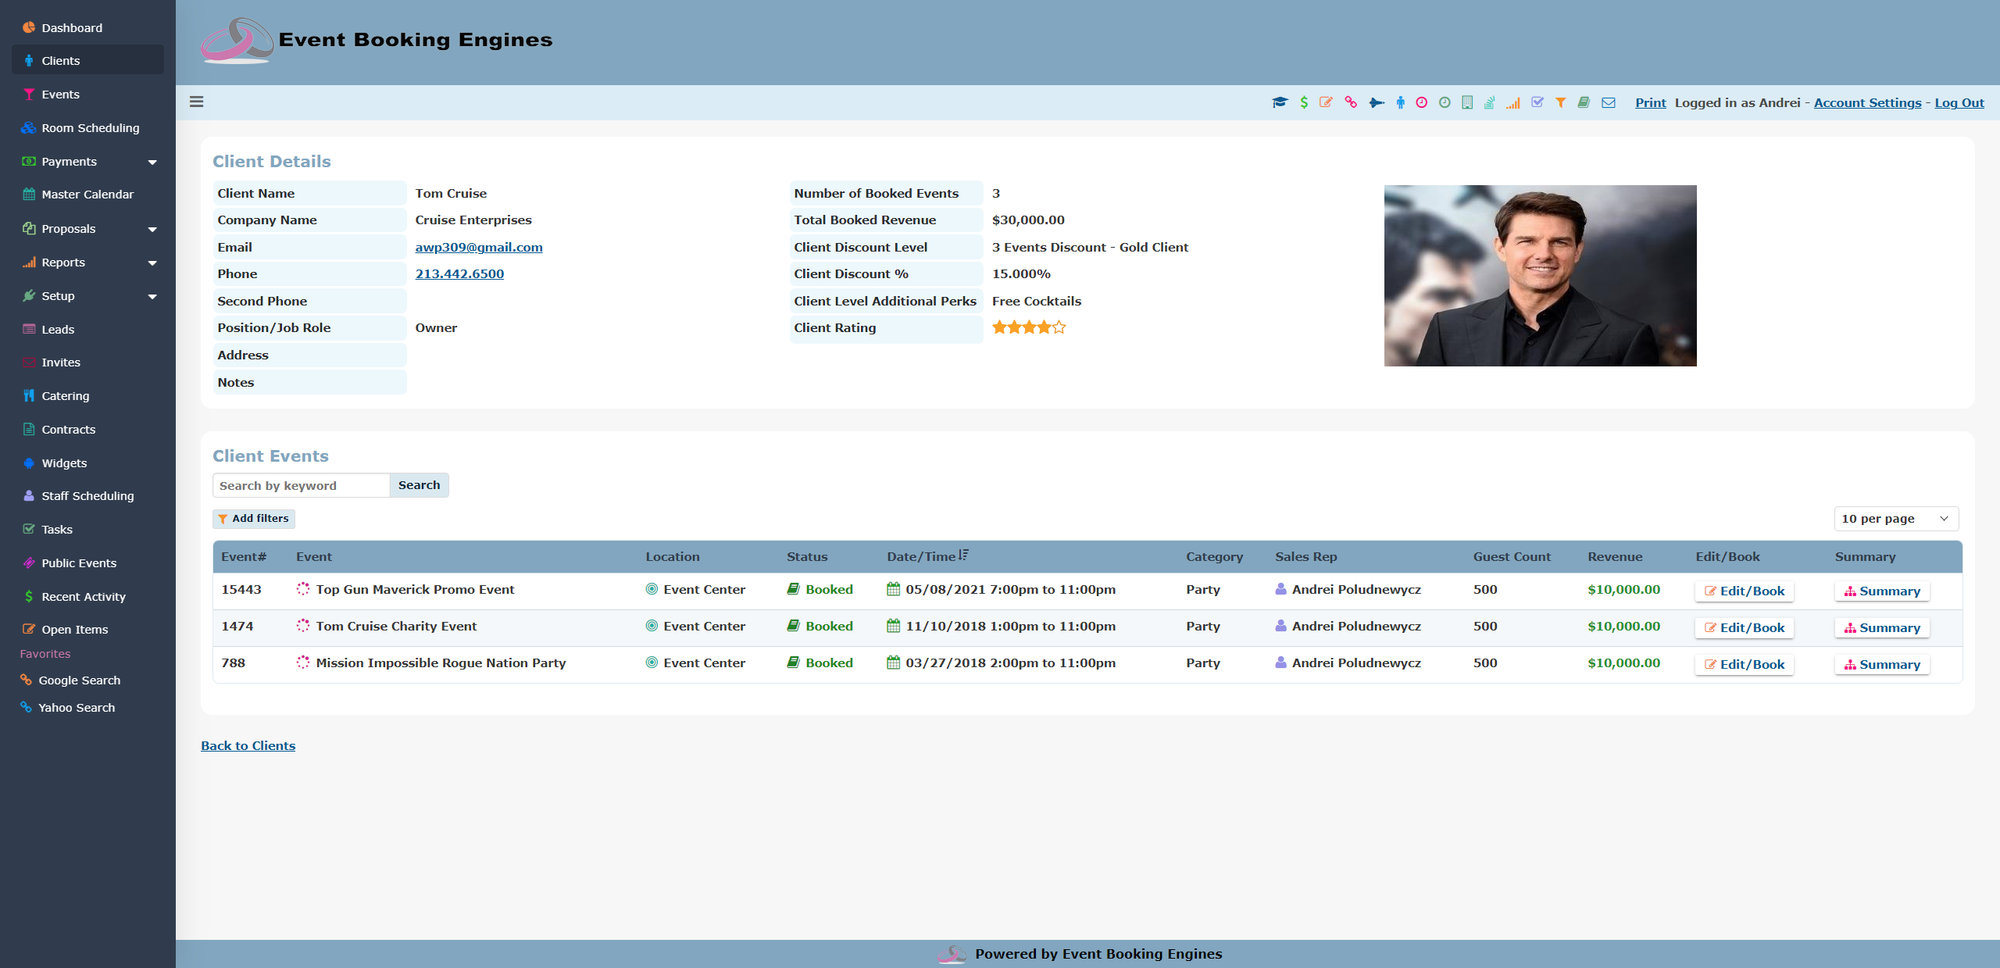Click the building toolbar icon
The height and width of the screenshot is (968, 2000).
point(1467,103)
